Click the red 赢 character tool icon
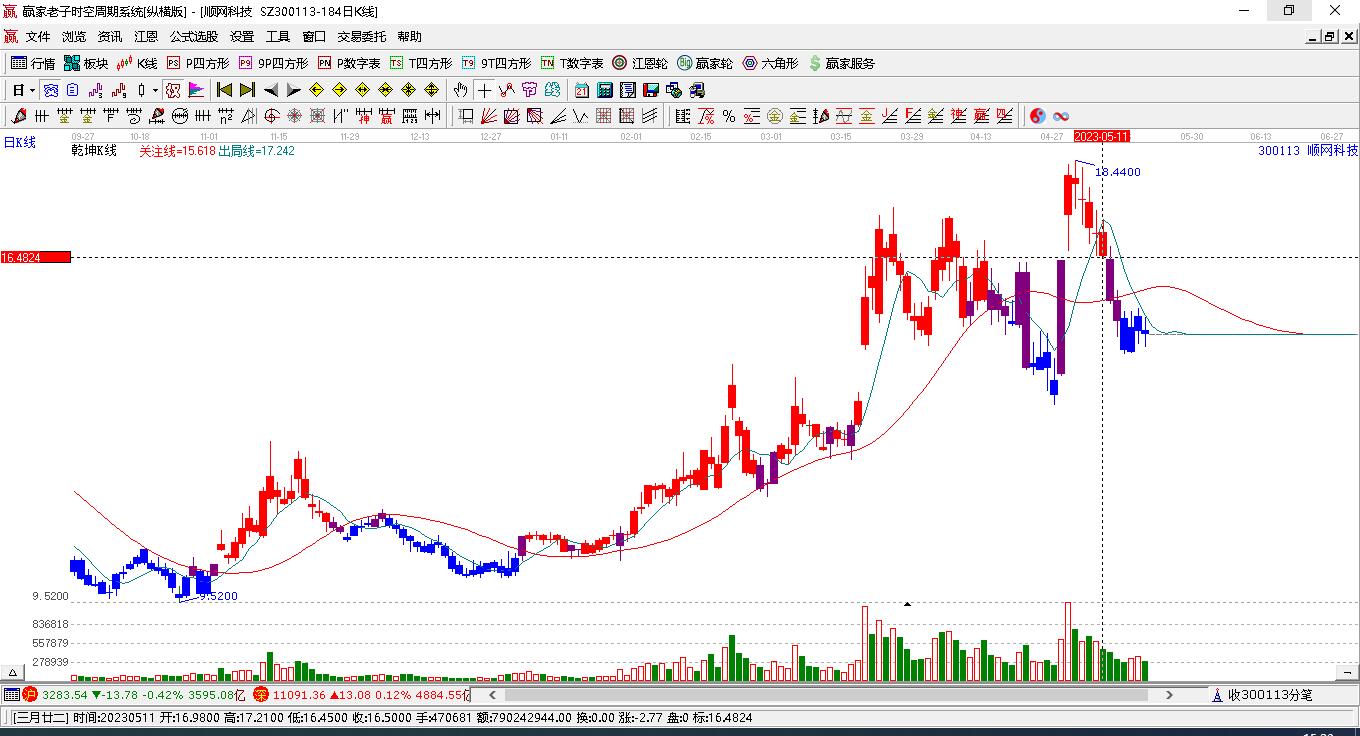 386,116
